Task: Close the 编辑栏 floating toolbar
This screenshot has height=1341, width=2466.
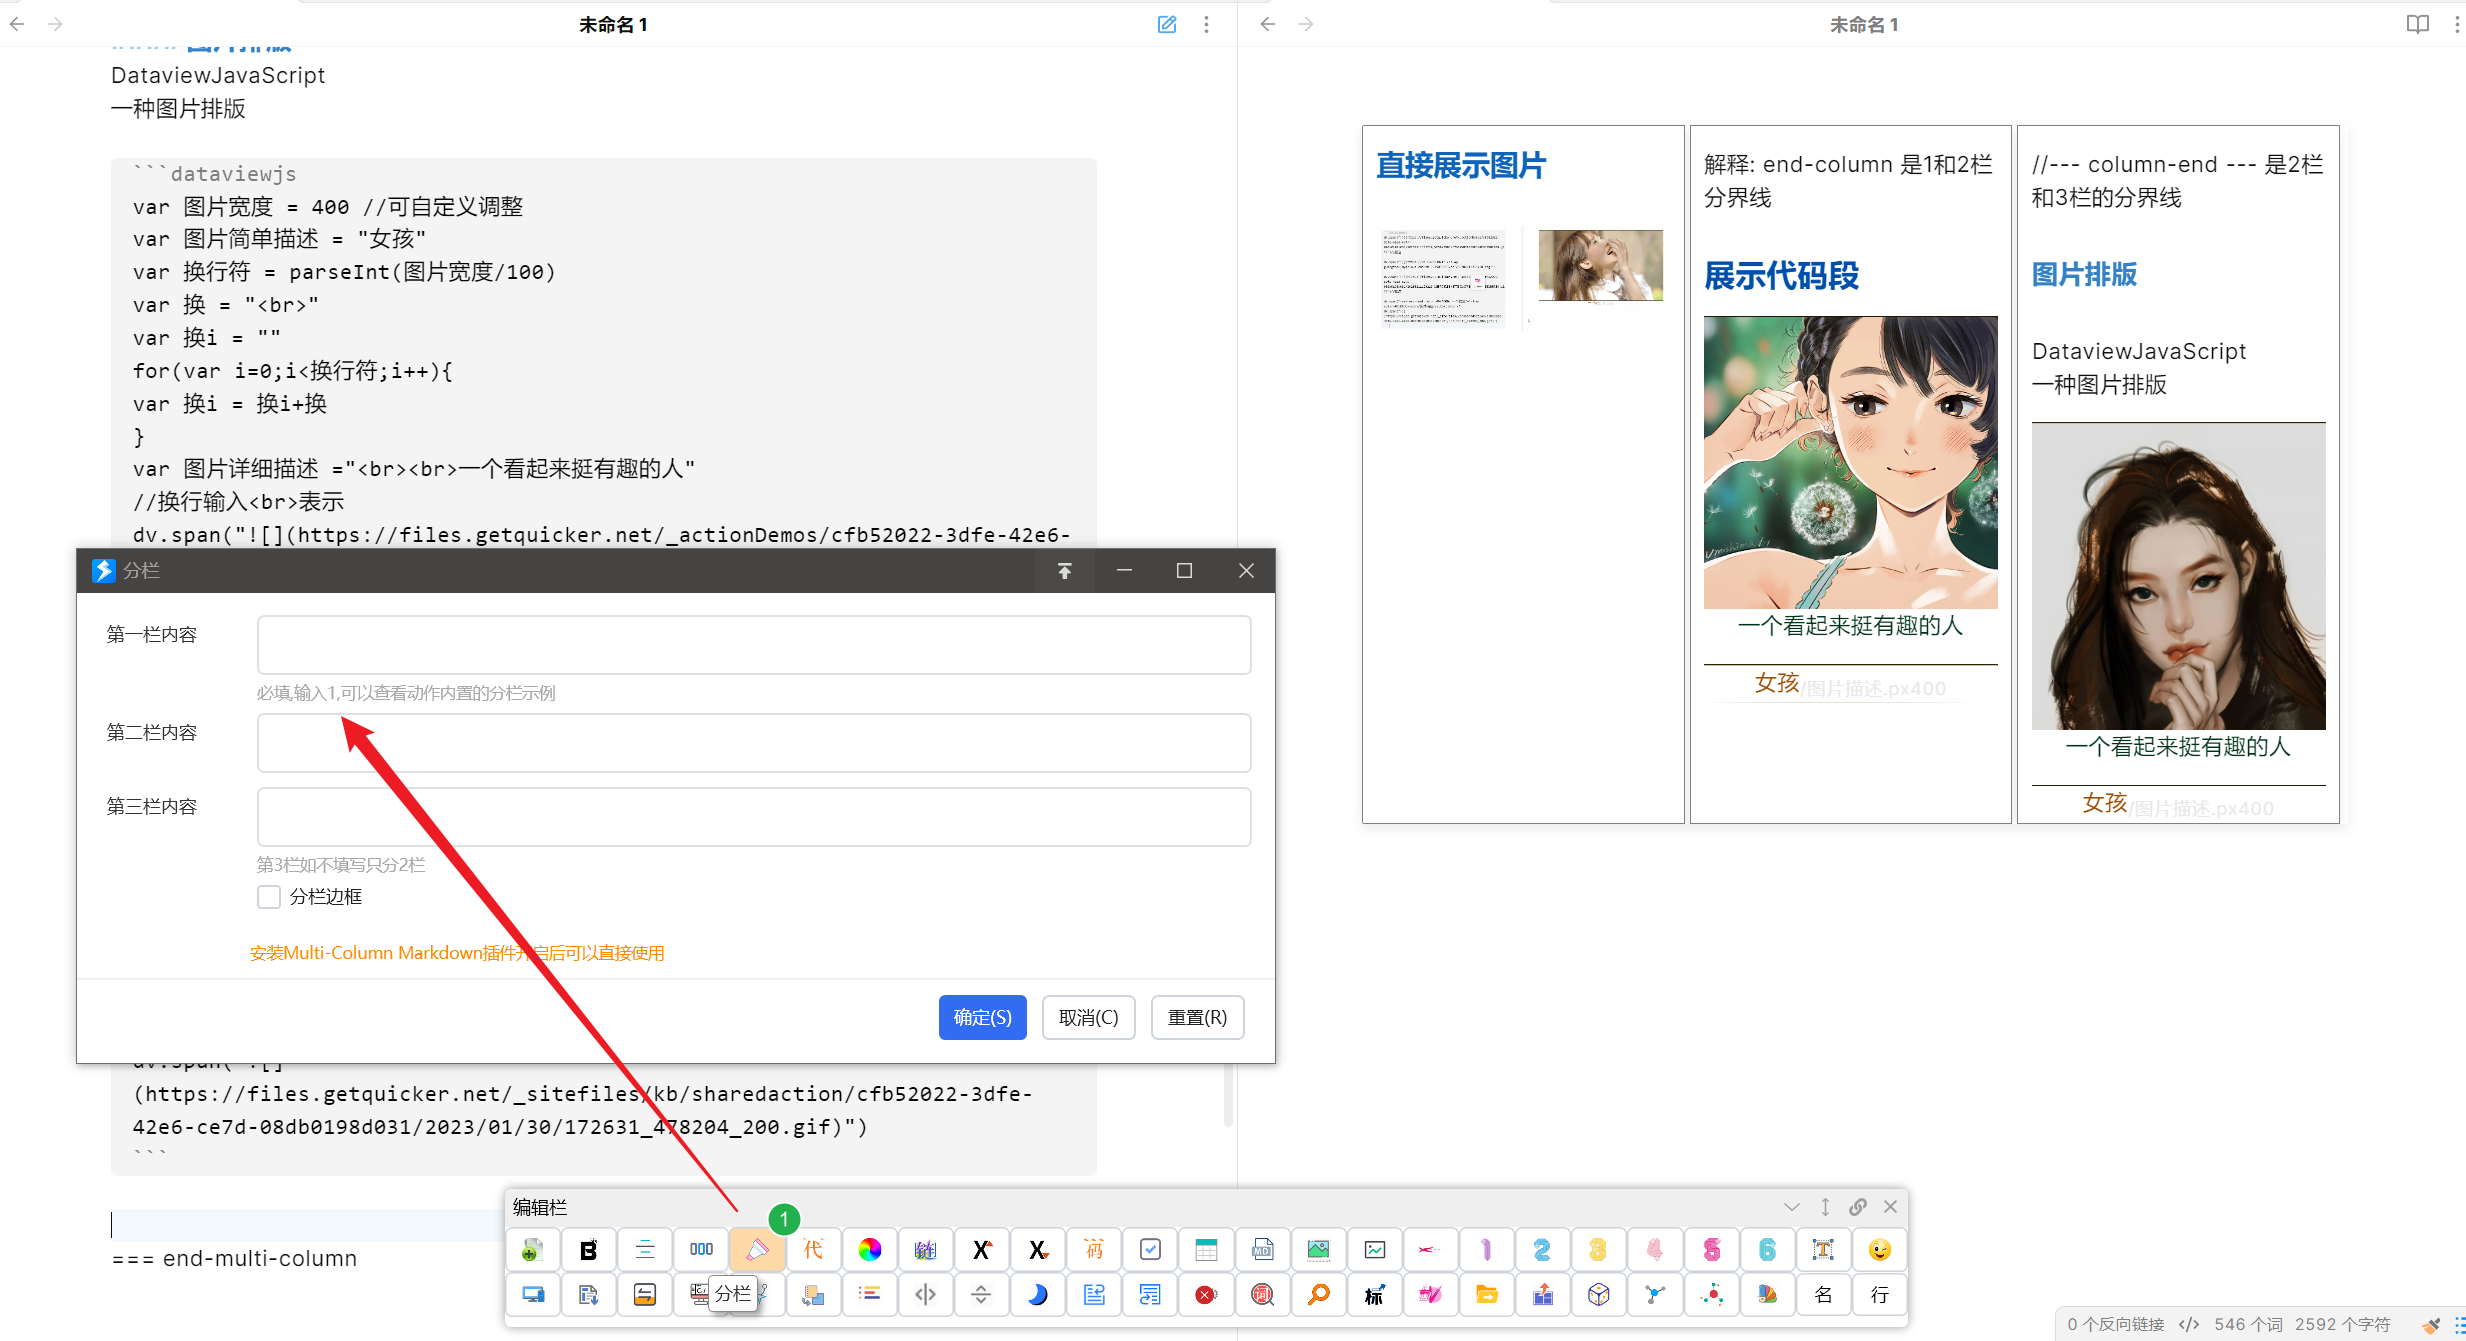Action: 1891,1207
